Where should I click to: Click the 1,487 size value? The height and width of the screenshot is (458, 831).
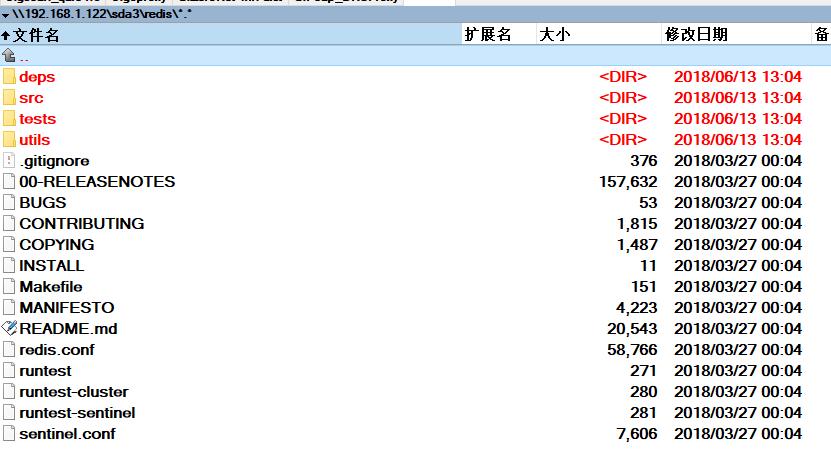click(x=637, y=244)
